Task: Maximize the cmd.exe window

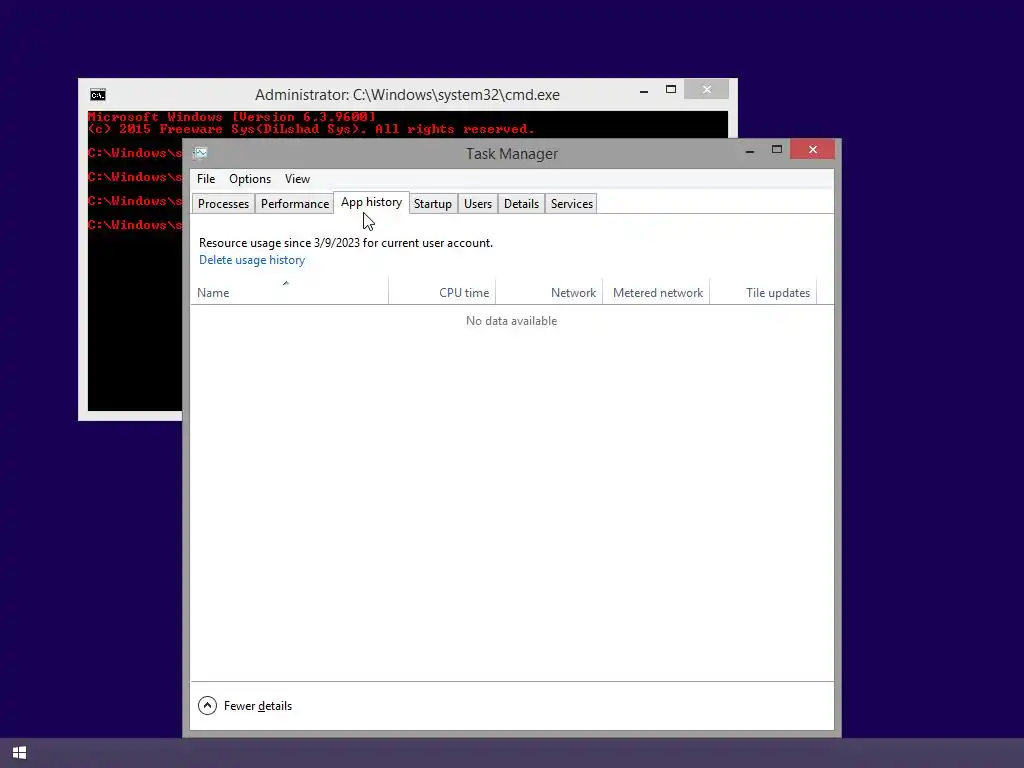Action: click(x=671, y=89)
